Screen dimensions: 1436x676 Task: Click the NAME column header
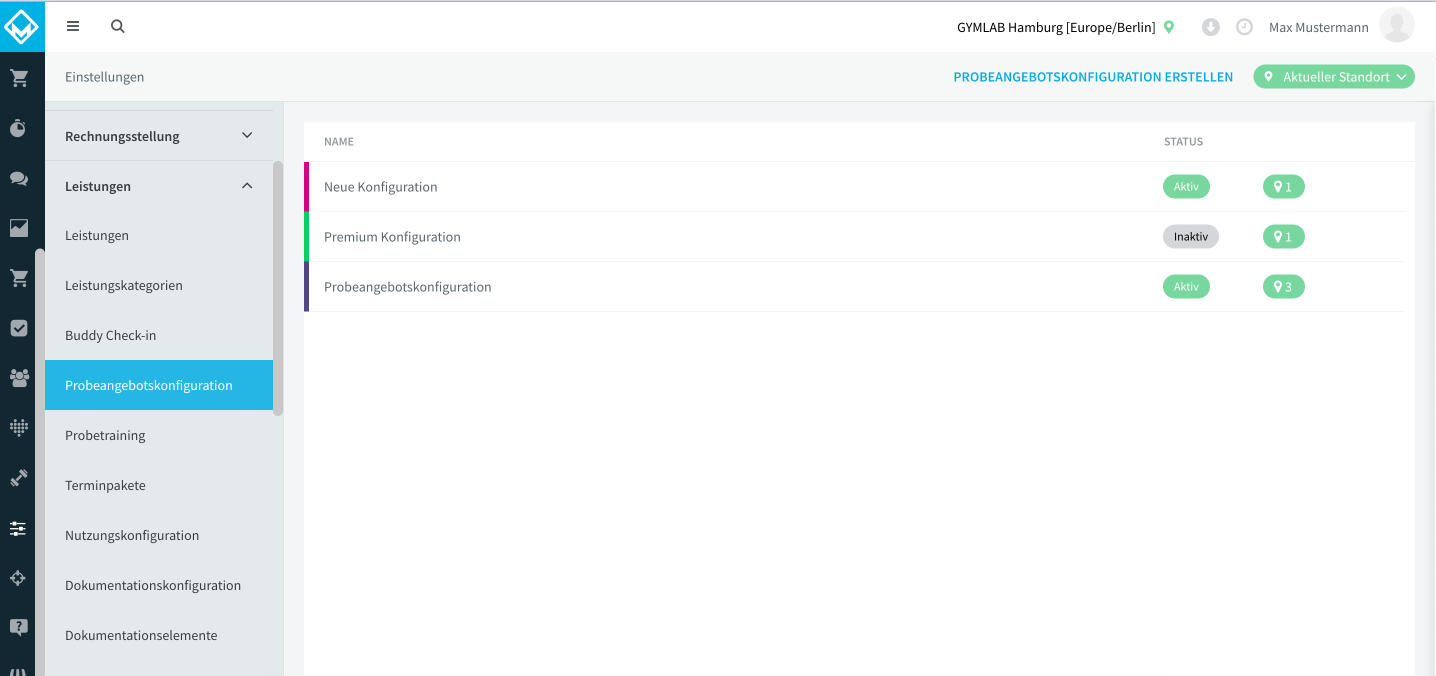(339, 142)
